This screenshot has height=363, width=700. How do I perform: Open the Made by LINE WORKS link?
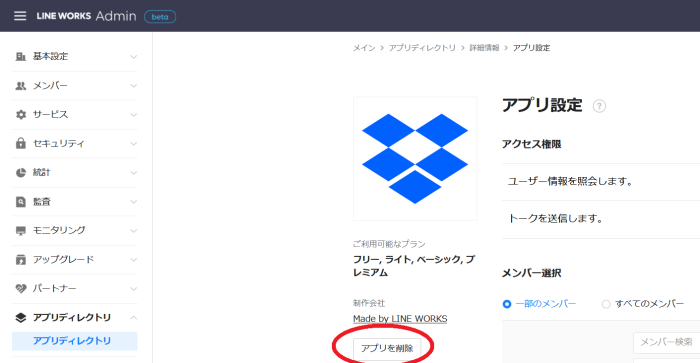[x=400, y=319]
